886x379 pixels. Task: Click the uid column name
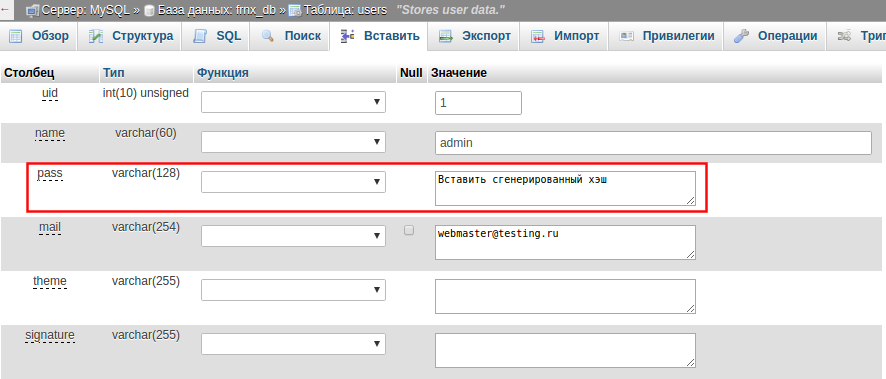pos(50,93)
